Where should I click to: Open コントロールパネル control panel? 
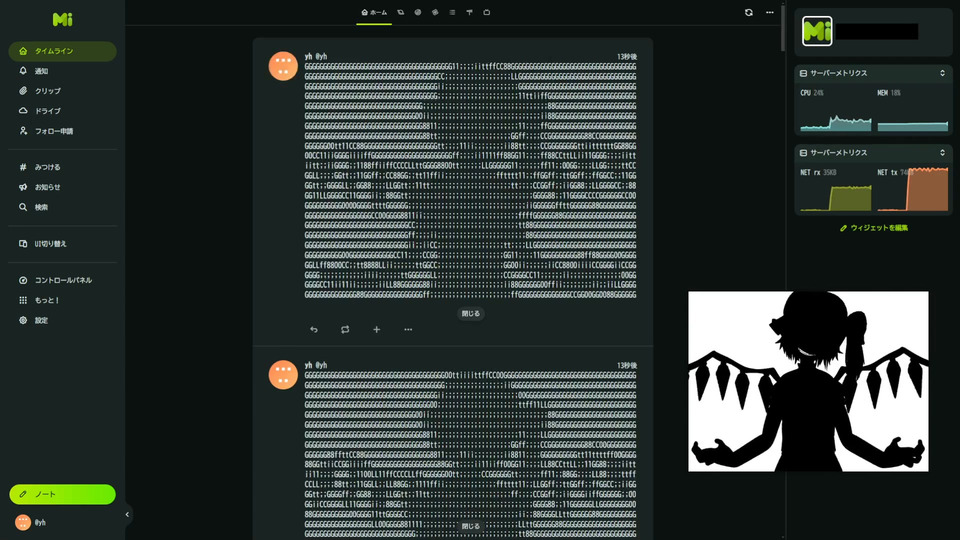click(62, 280)
